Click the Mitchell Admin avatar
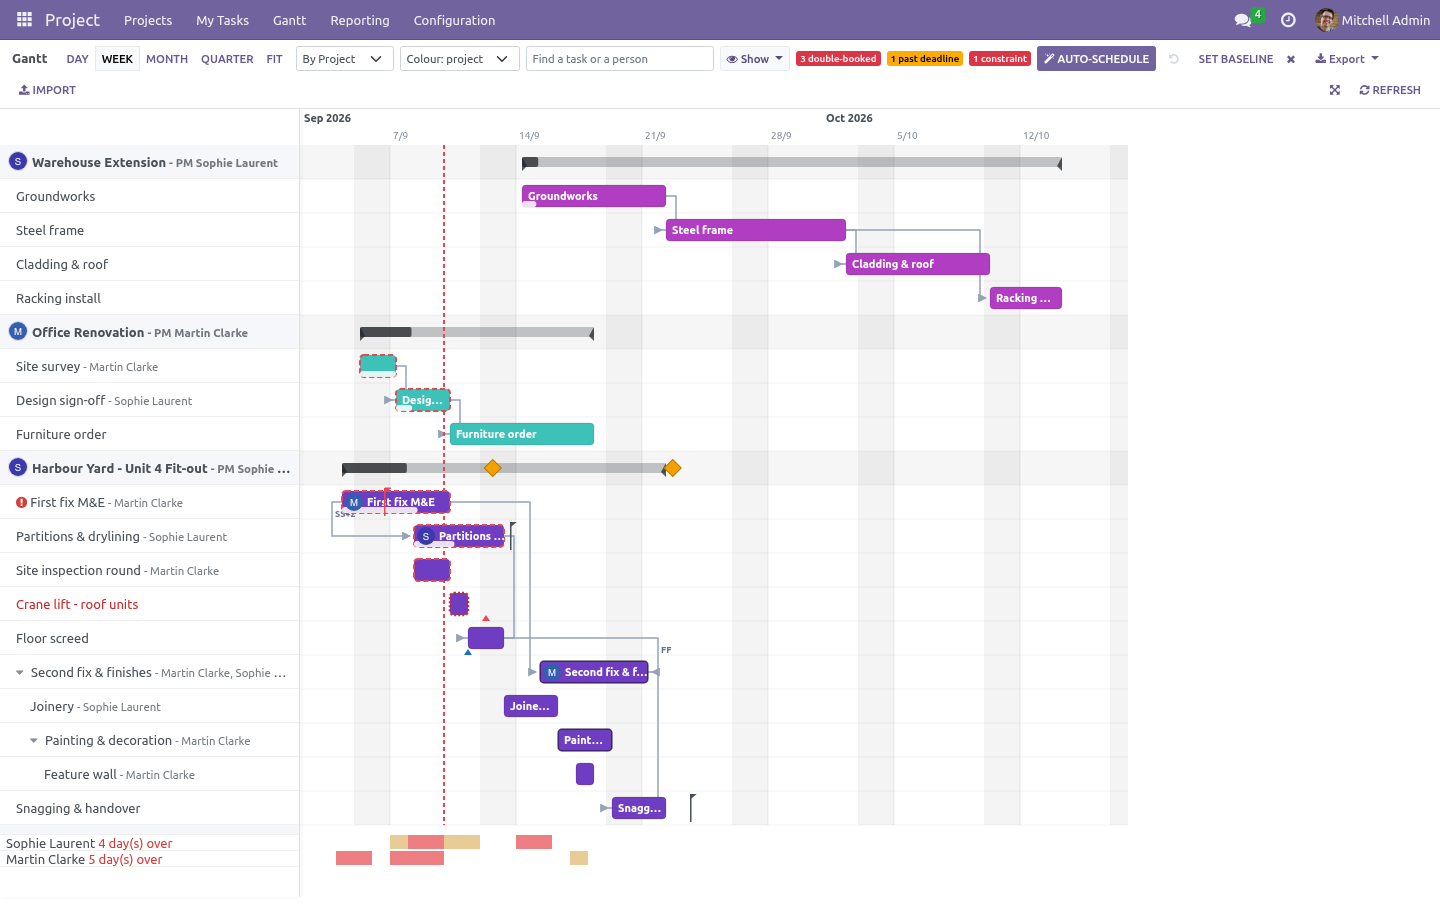1440x922 pixels. click(x=1326, y=20)
